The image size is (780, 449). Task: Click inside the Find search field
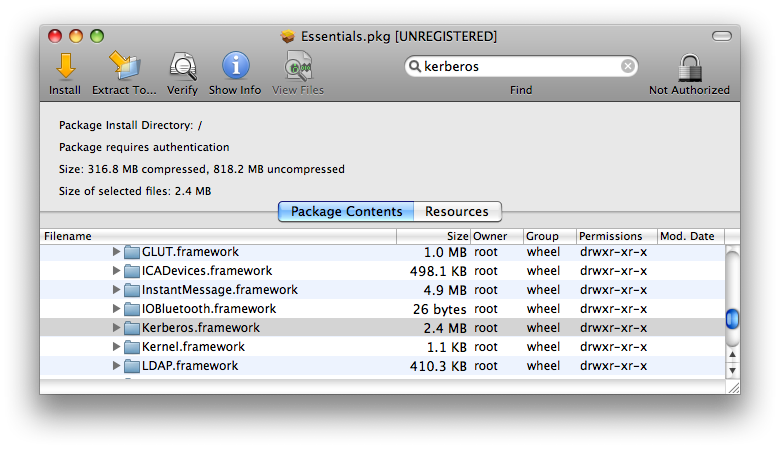coord(520,66)
